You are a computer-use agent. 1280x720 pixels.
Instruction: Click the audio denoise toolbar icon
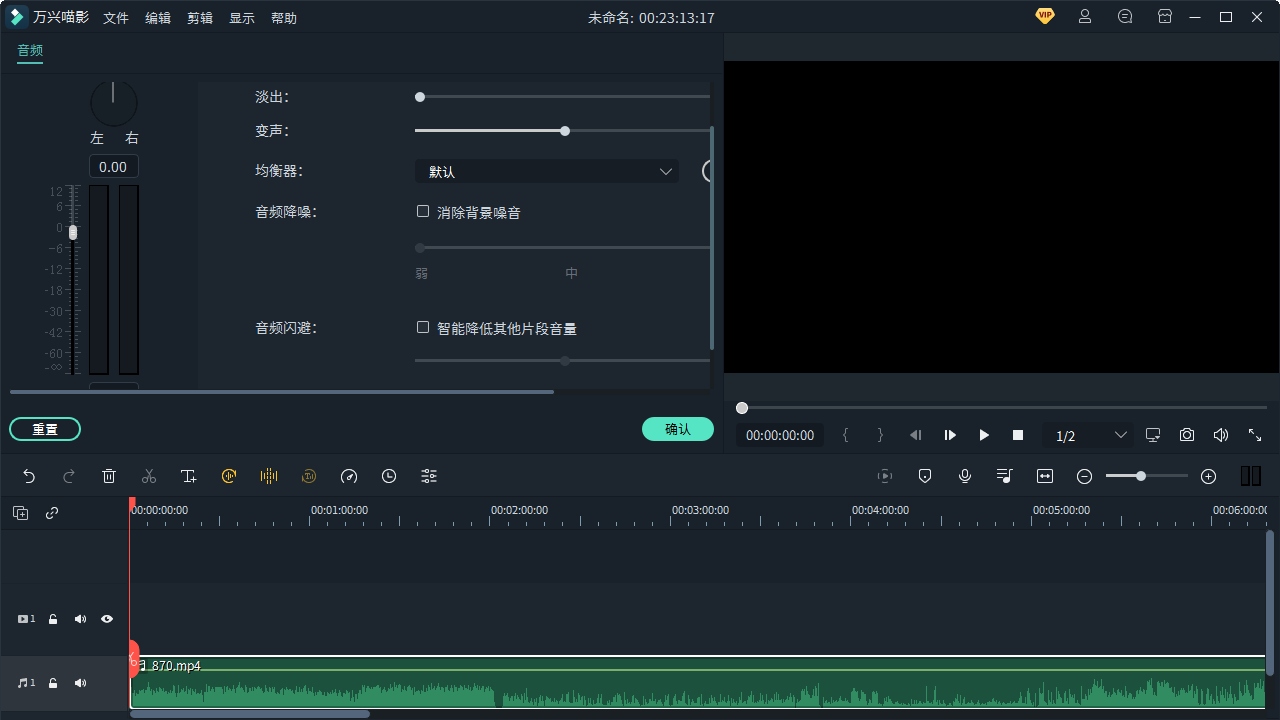pyautogui.click(x=269, y=476)
